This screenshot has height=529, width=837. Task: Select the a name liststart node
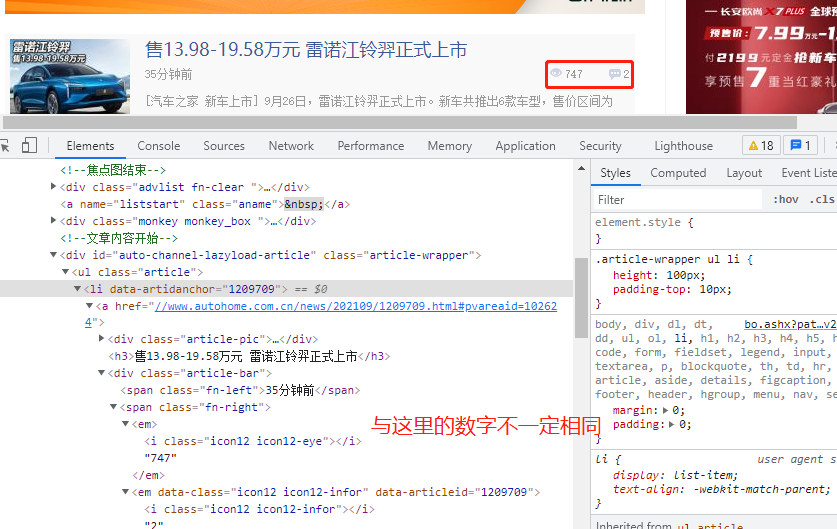tap(205, 204)
